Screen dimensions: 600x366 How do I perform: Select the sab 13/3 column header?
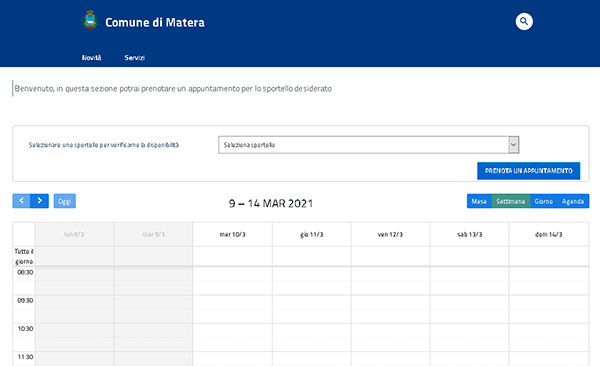click(x=470, y=234)
